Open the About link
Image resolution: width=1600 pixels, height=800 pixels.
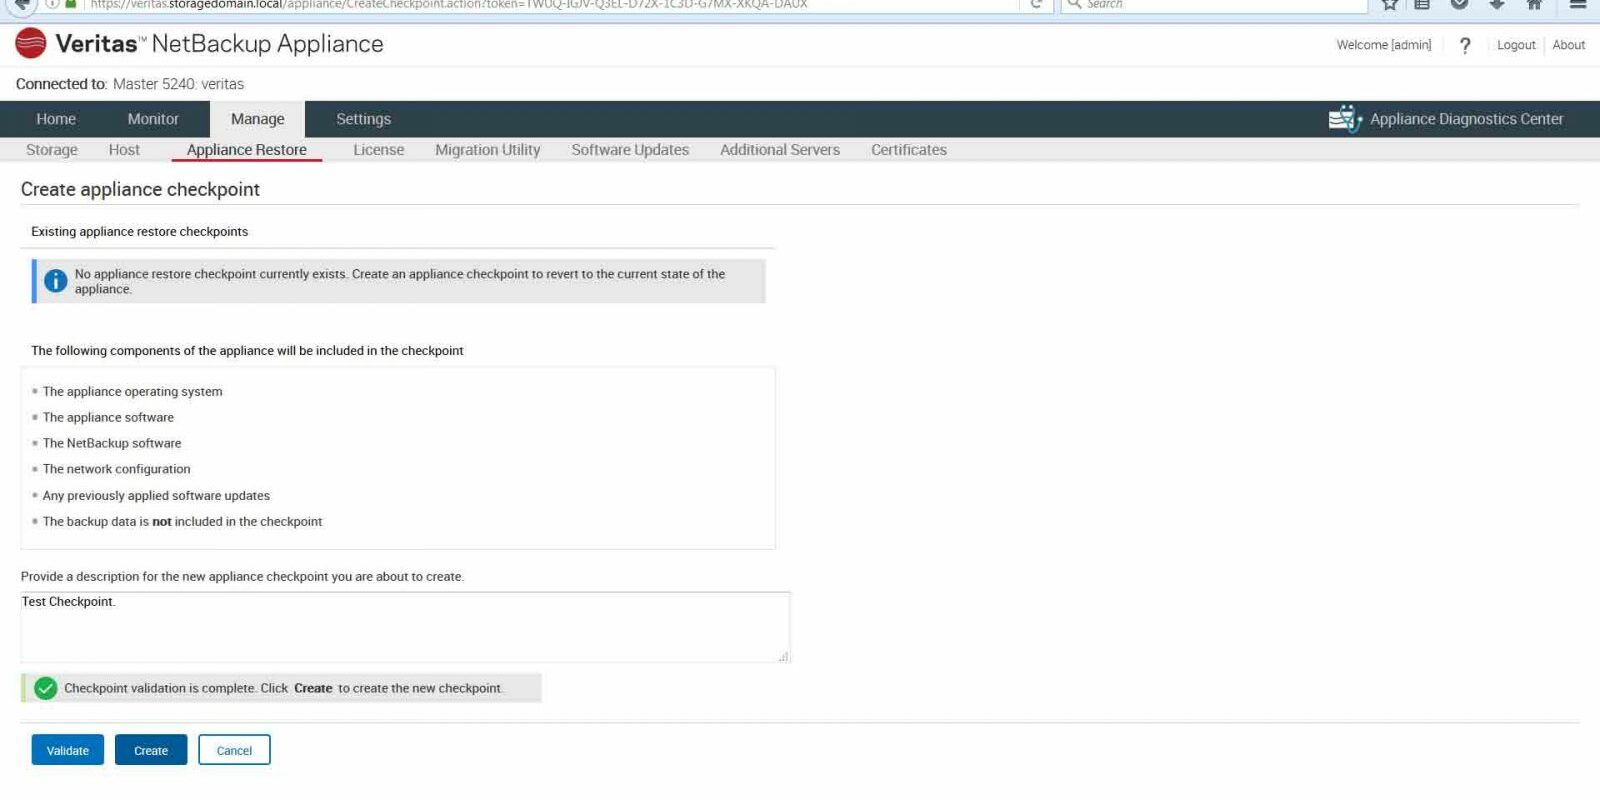[x=1569, y=45]
